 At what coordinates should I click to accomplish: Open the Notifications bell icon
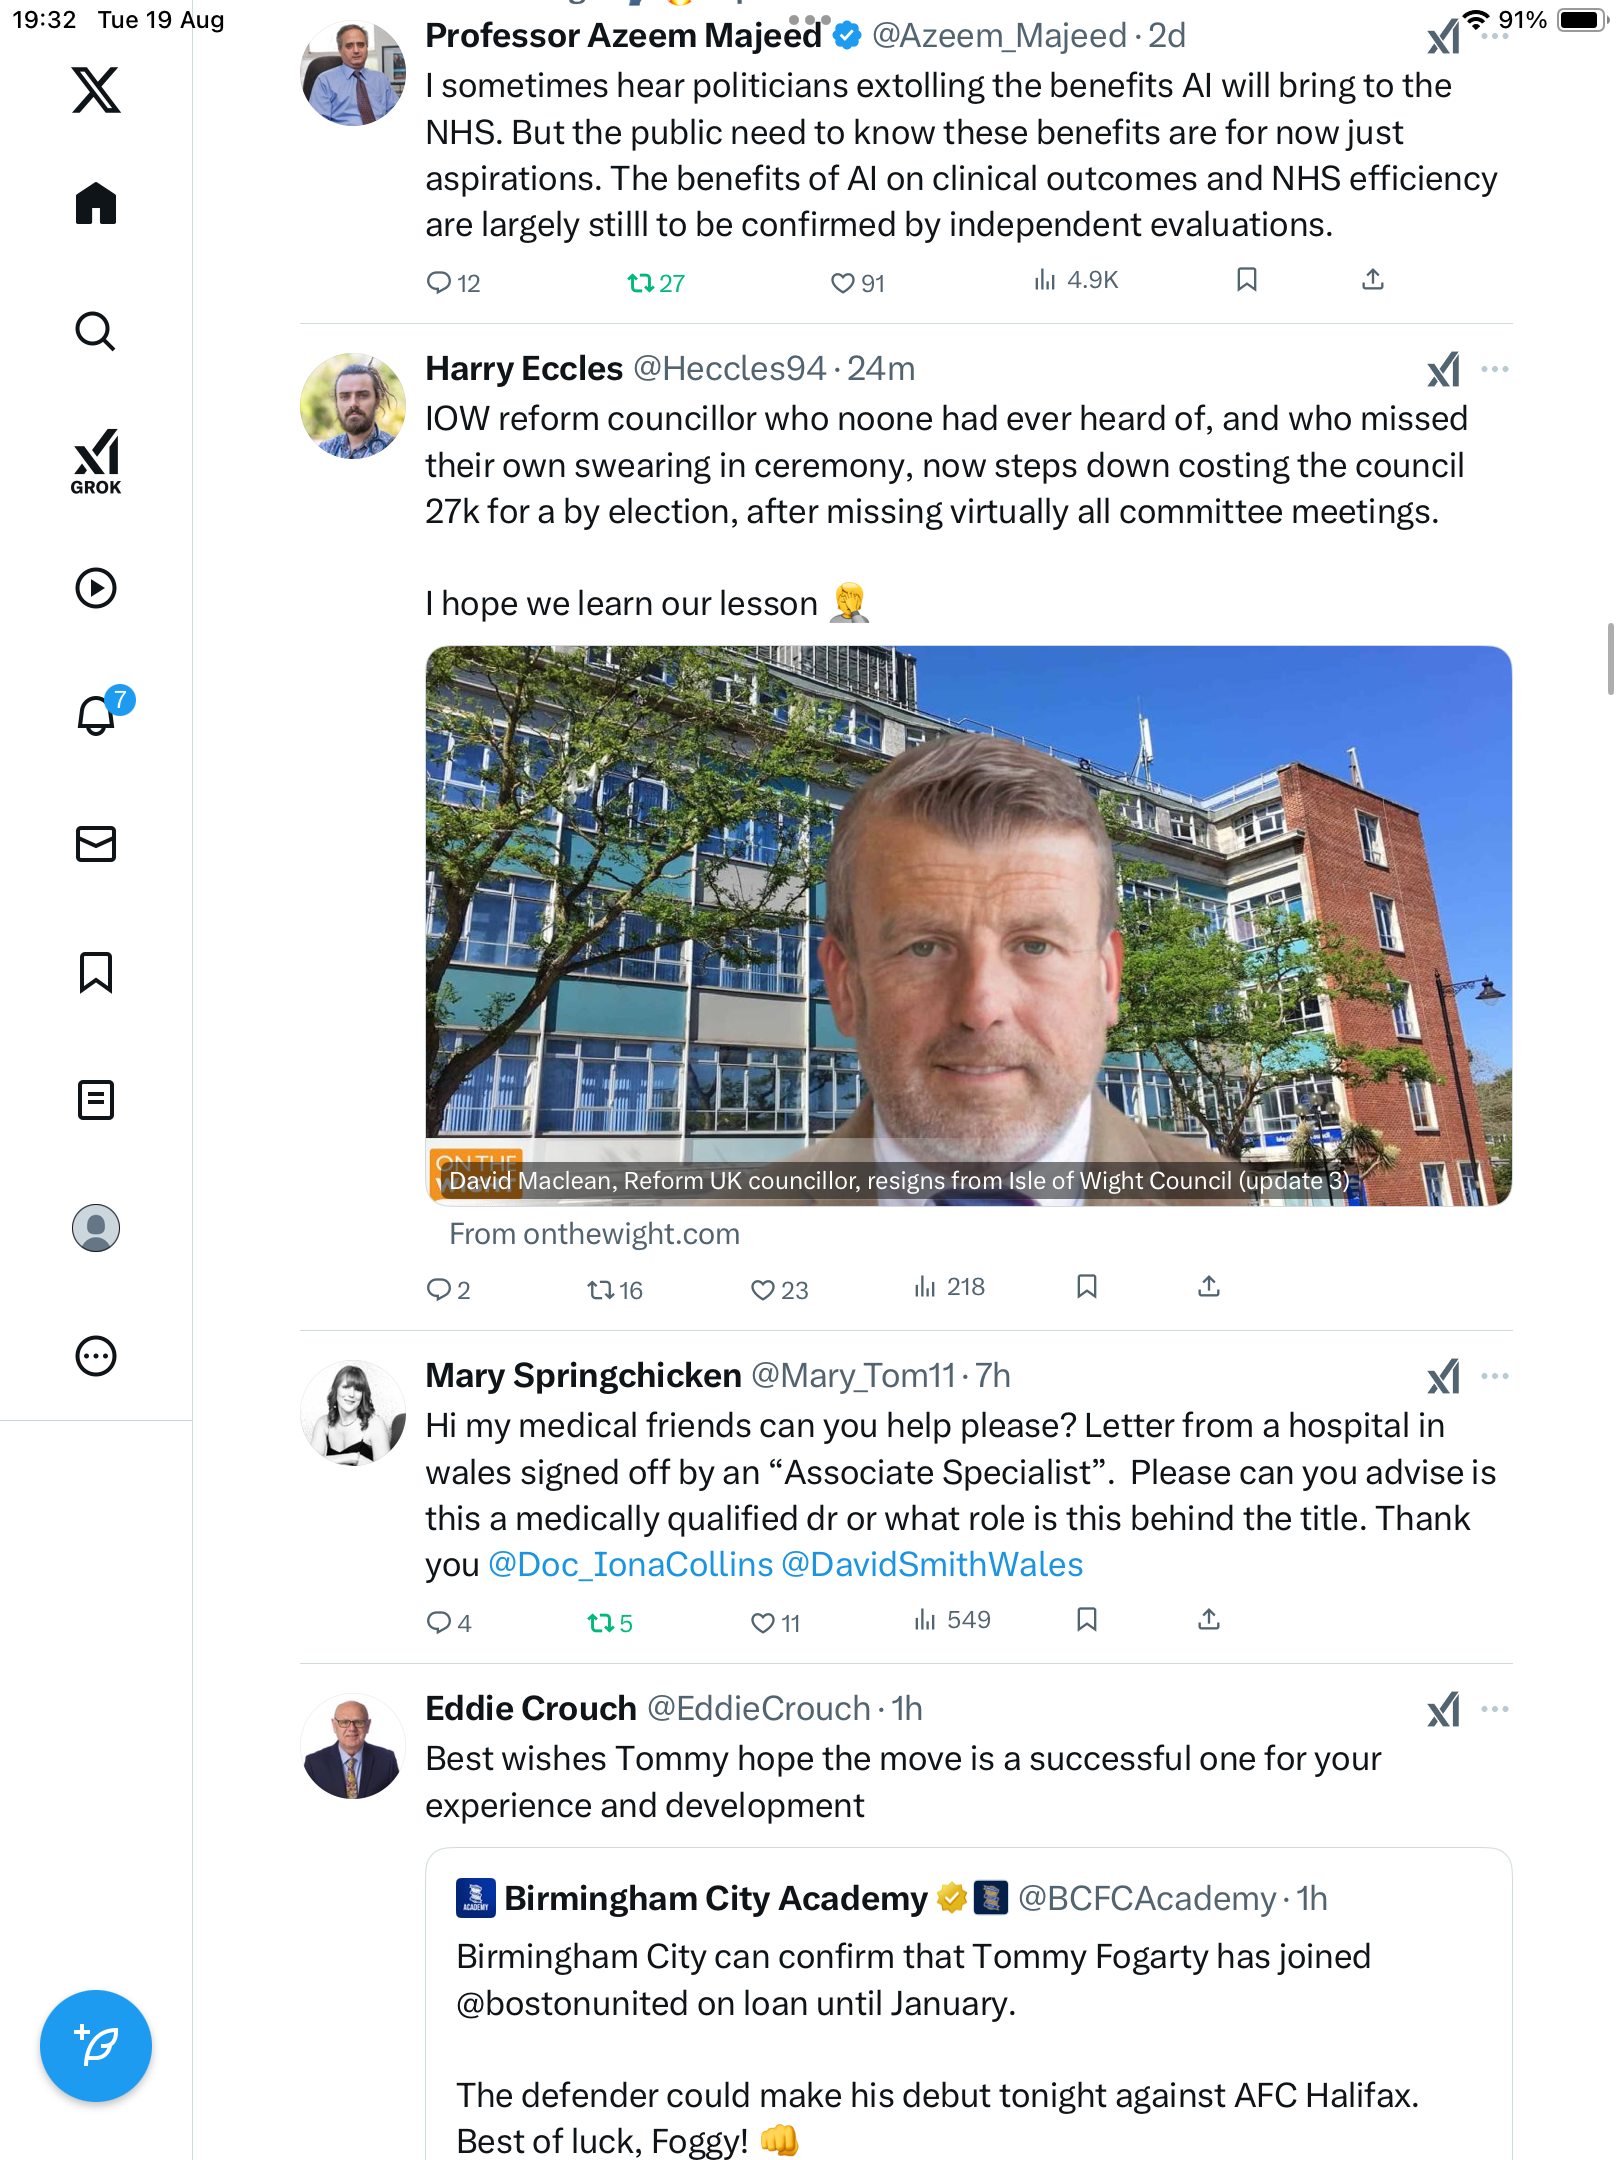96,716
